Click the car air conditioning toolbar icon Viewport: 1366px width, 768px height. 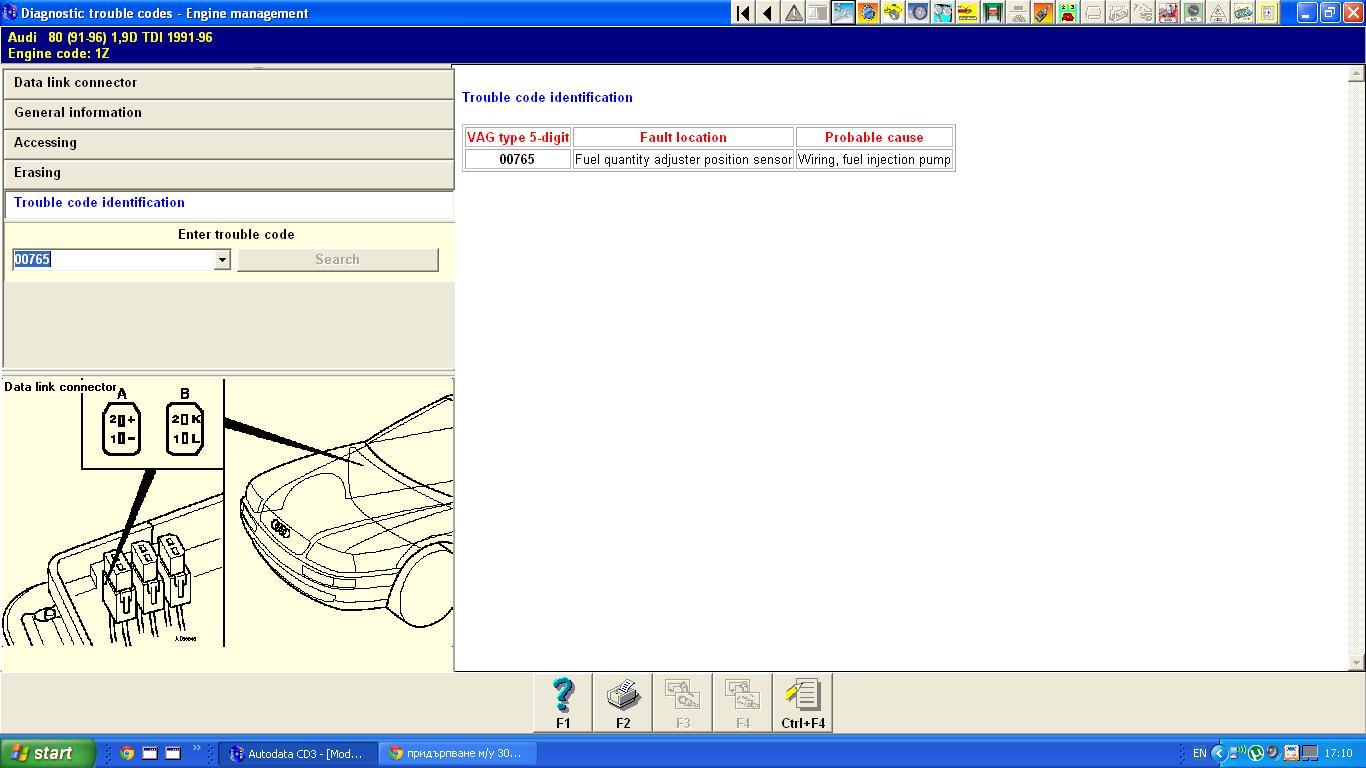point(1243,13)
